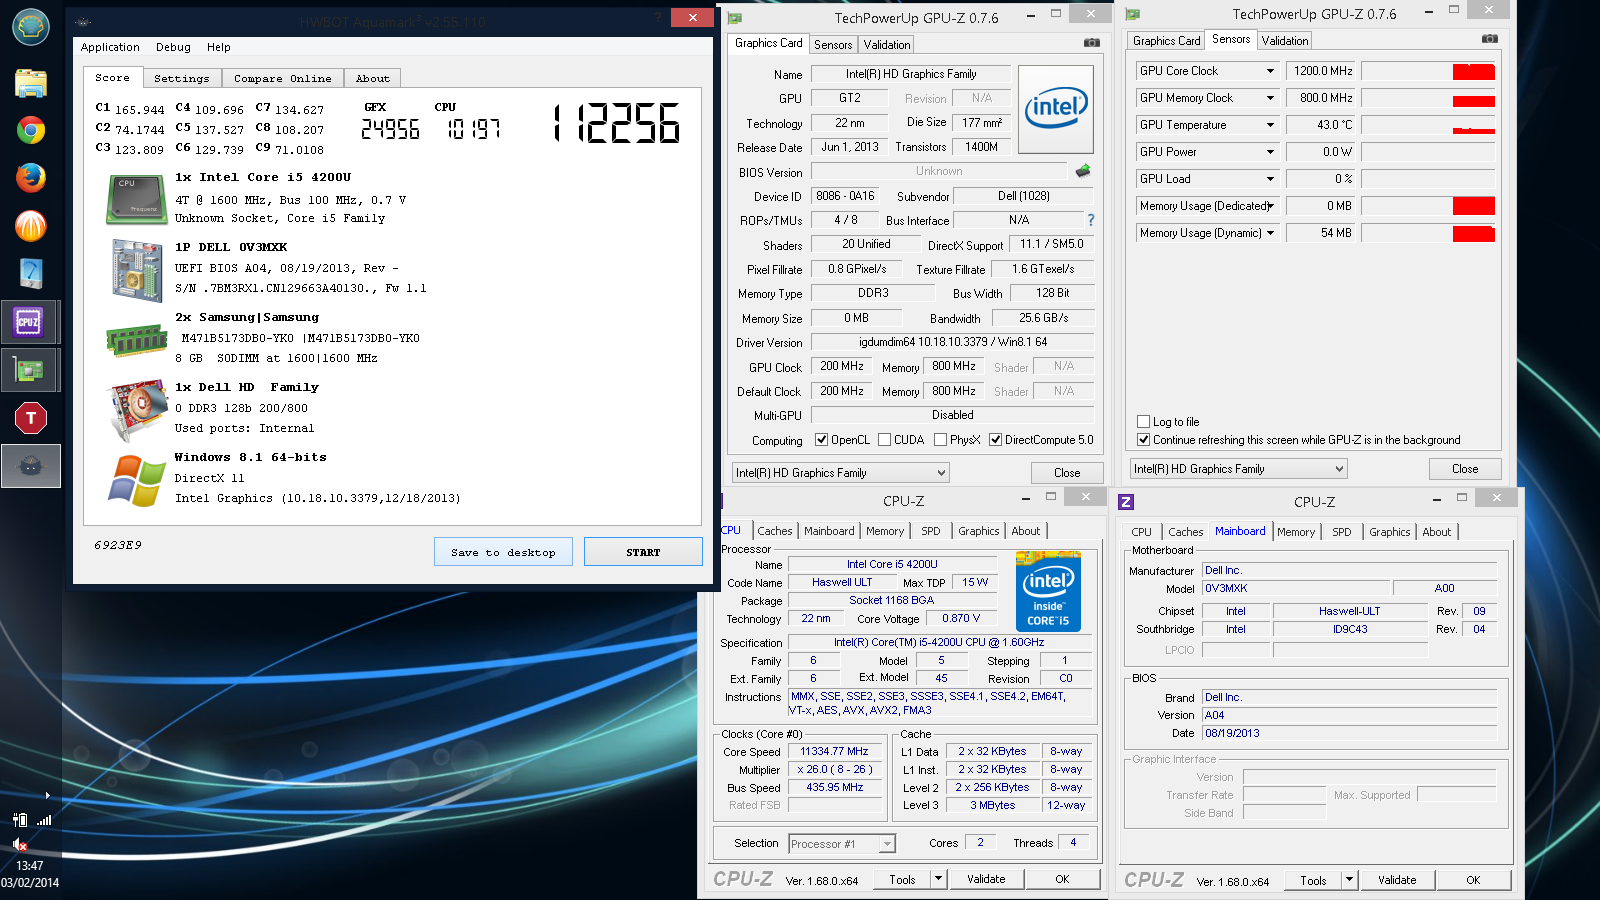Click the CPU chip image in Aquamark
Viewport: 1600px width, 900px height.
[137, 200]
